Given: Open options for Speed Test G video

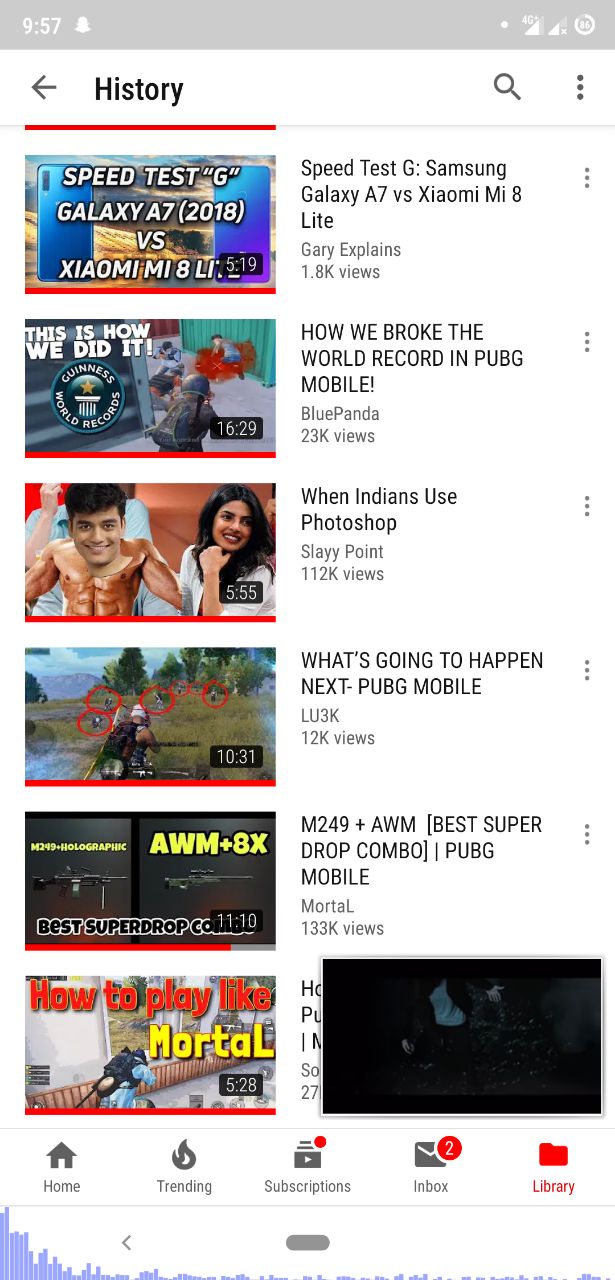Looking at the screenshot, I should click(587, 178).
